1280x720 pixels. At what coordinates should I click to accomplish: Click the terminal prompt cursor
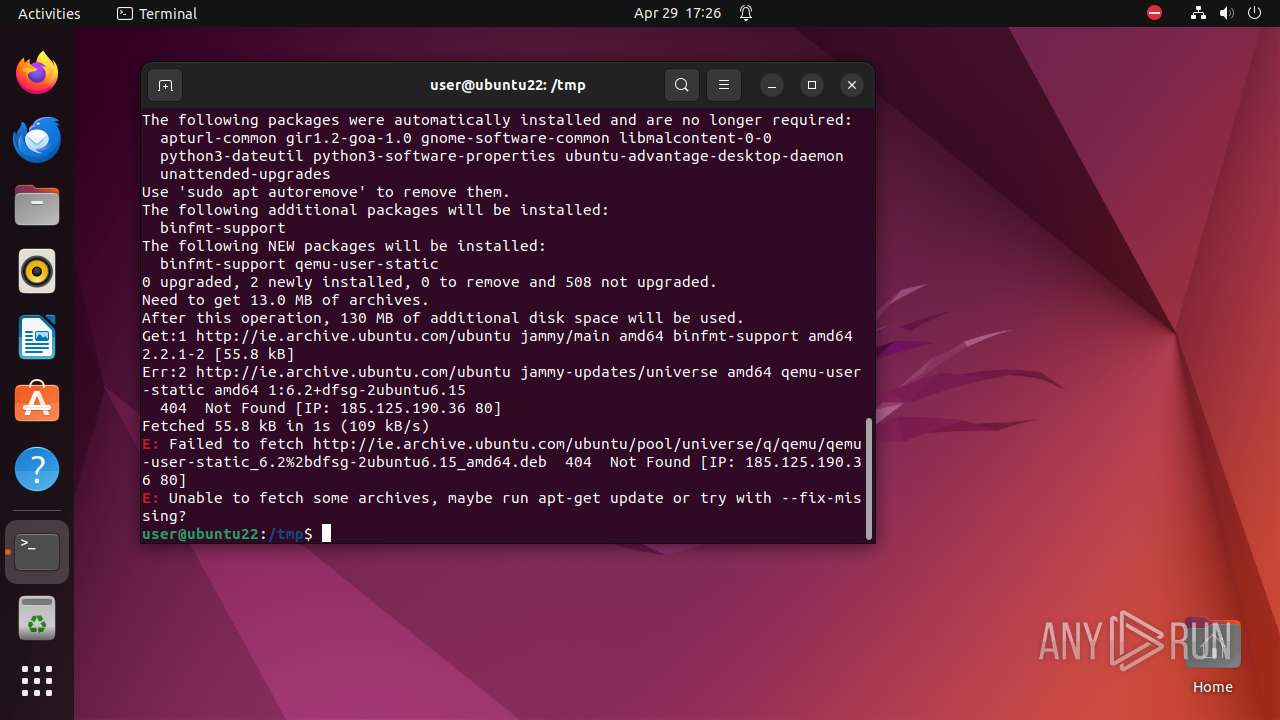click(x=326, y=534)
